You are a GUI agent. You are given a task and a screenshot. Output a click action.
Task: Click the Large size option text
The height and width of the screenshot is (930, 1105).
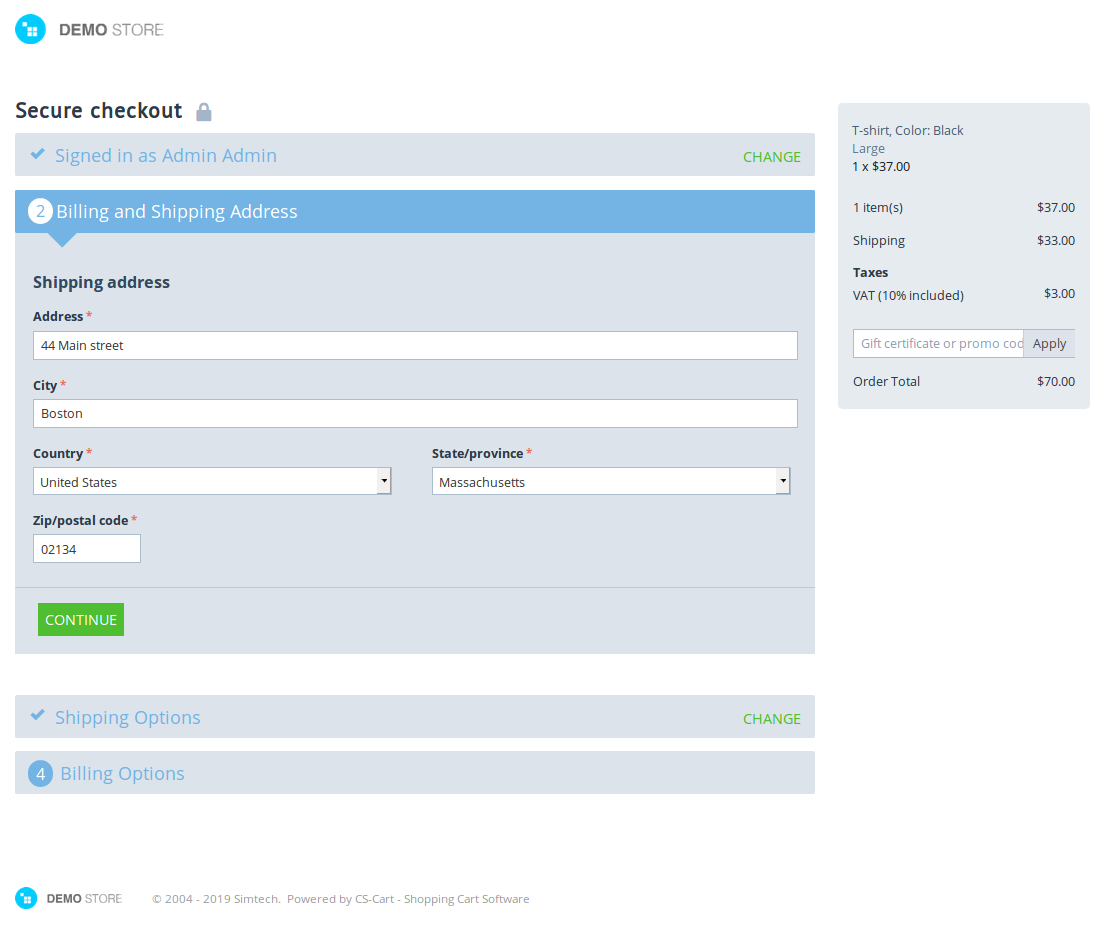tap(868, 149)
